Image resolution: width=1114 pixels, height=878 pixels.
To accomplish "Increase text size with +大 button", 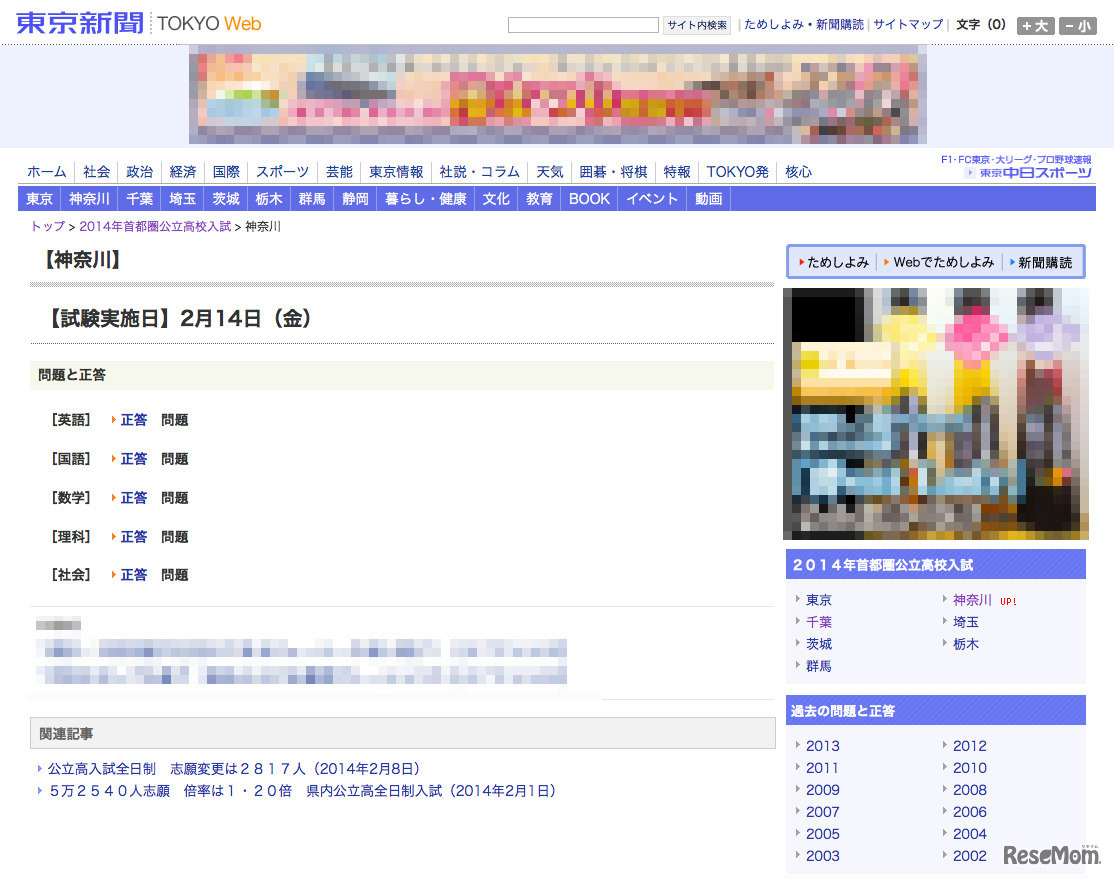I will 1035,26.
